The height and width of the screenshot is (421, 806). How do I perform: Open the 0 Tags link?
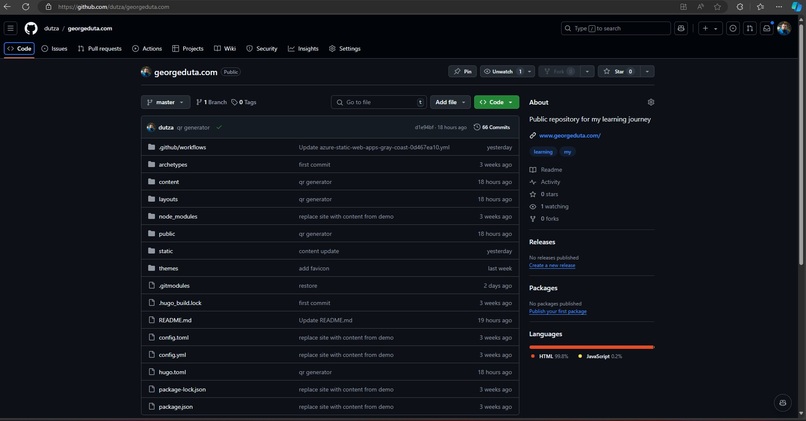(244, 102)
